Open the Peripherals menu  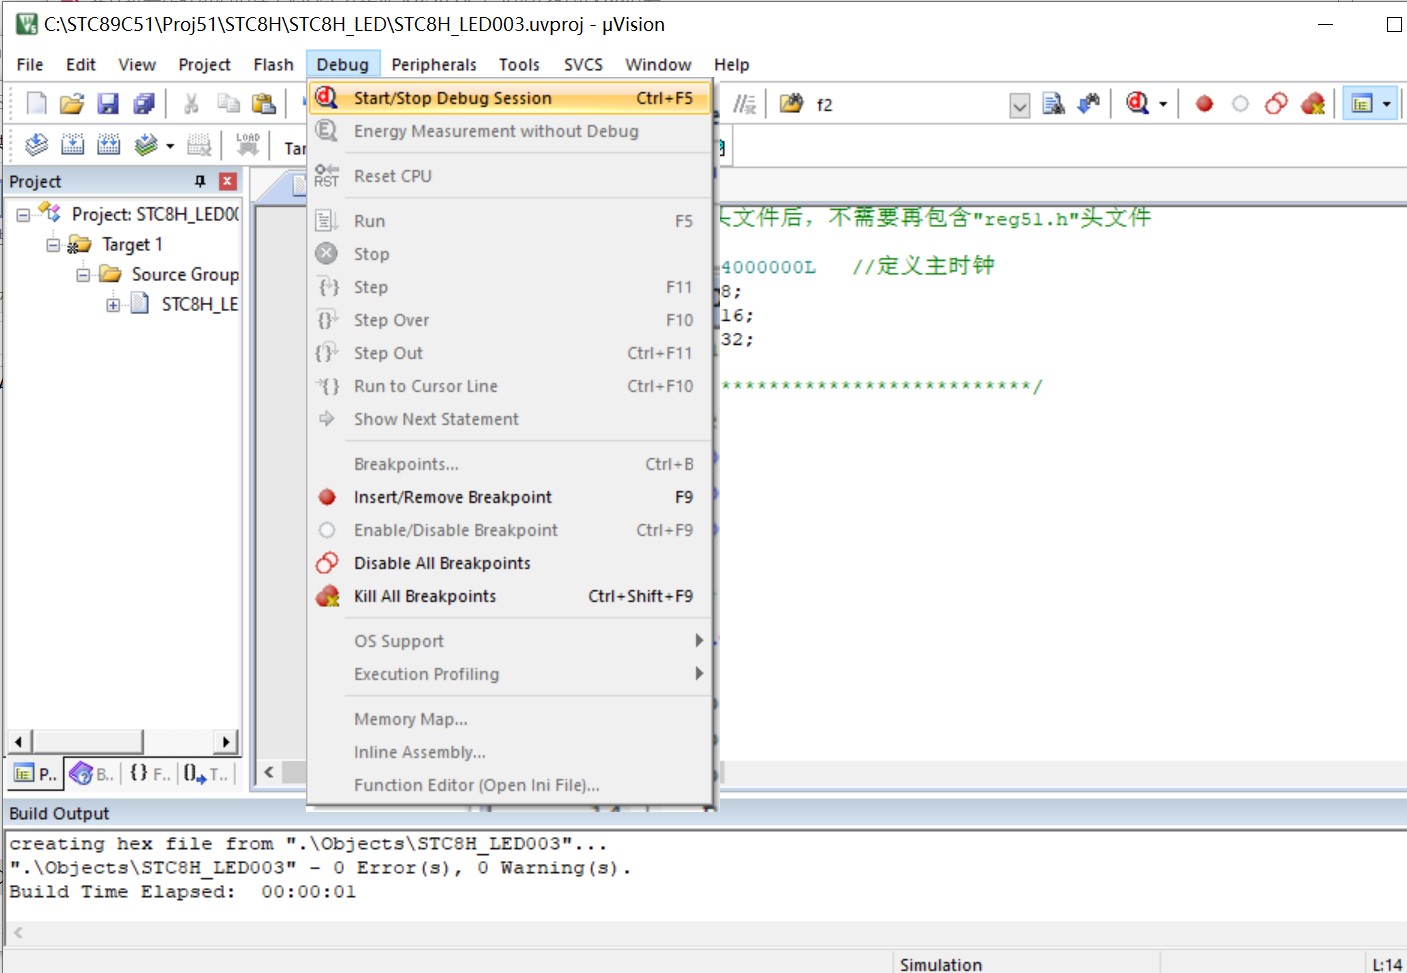[434, 64]
